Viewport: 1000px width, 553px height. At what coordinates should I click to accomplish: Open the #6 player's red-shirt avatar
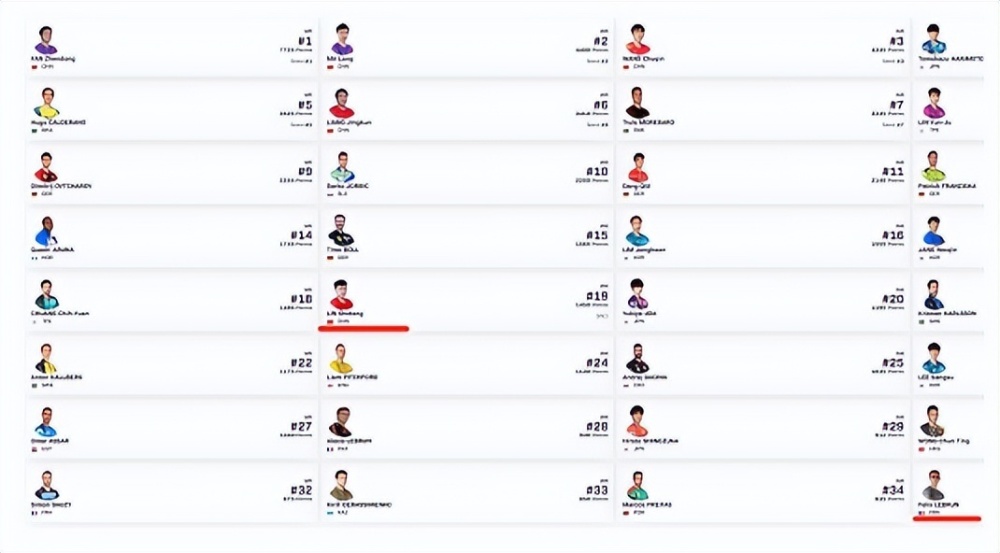(341, 103)
